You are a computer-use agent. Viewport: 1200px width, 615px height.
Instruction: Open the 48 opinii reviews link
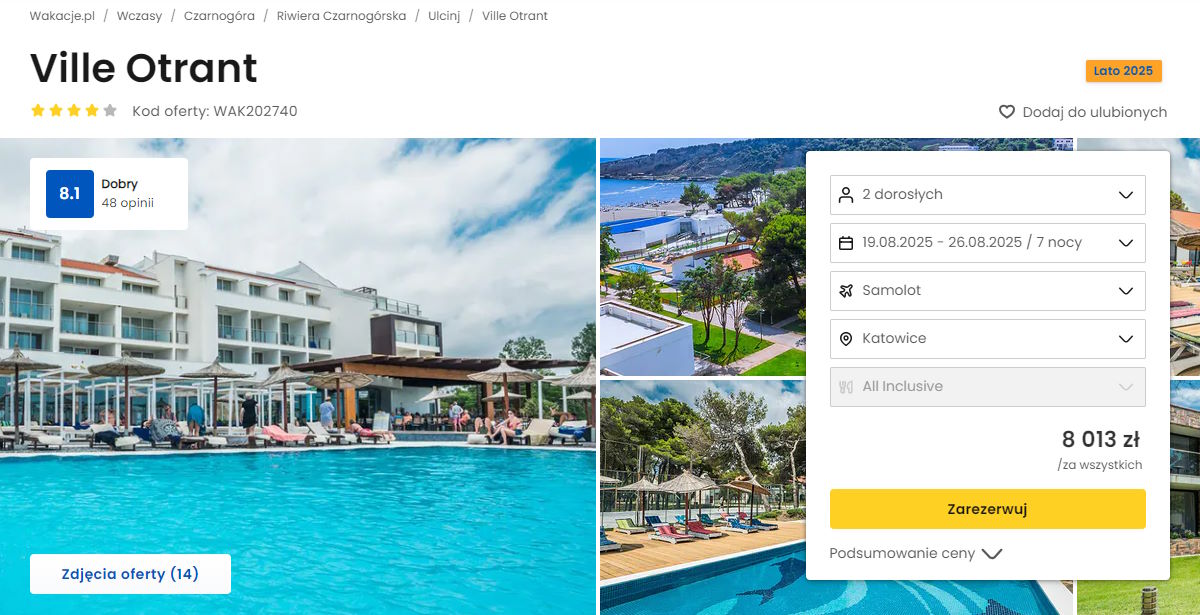(128, 203)
